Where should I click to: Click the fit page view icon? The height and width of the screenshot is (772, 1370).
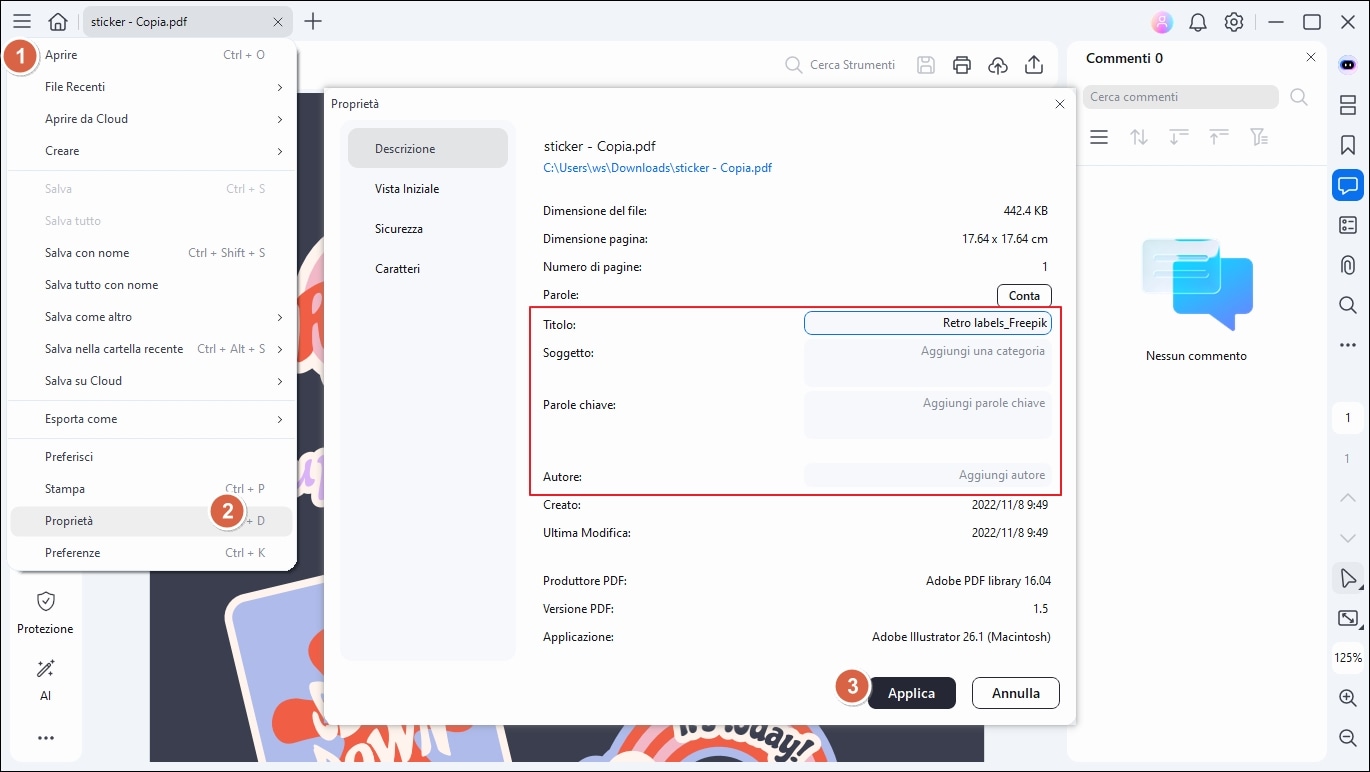[1348, 618]
